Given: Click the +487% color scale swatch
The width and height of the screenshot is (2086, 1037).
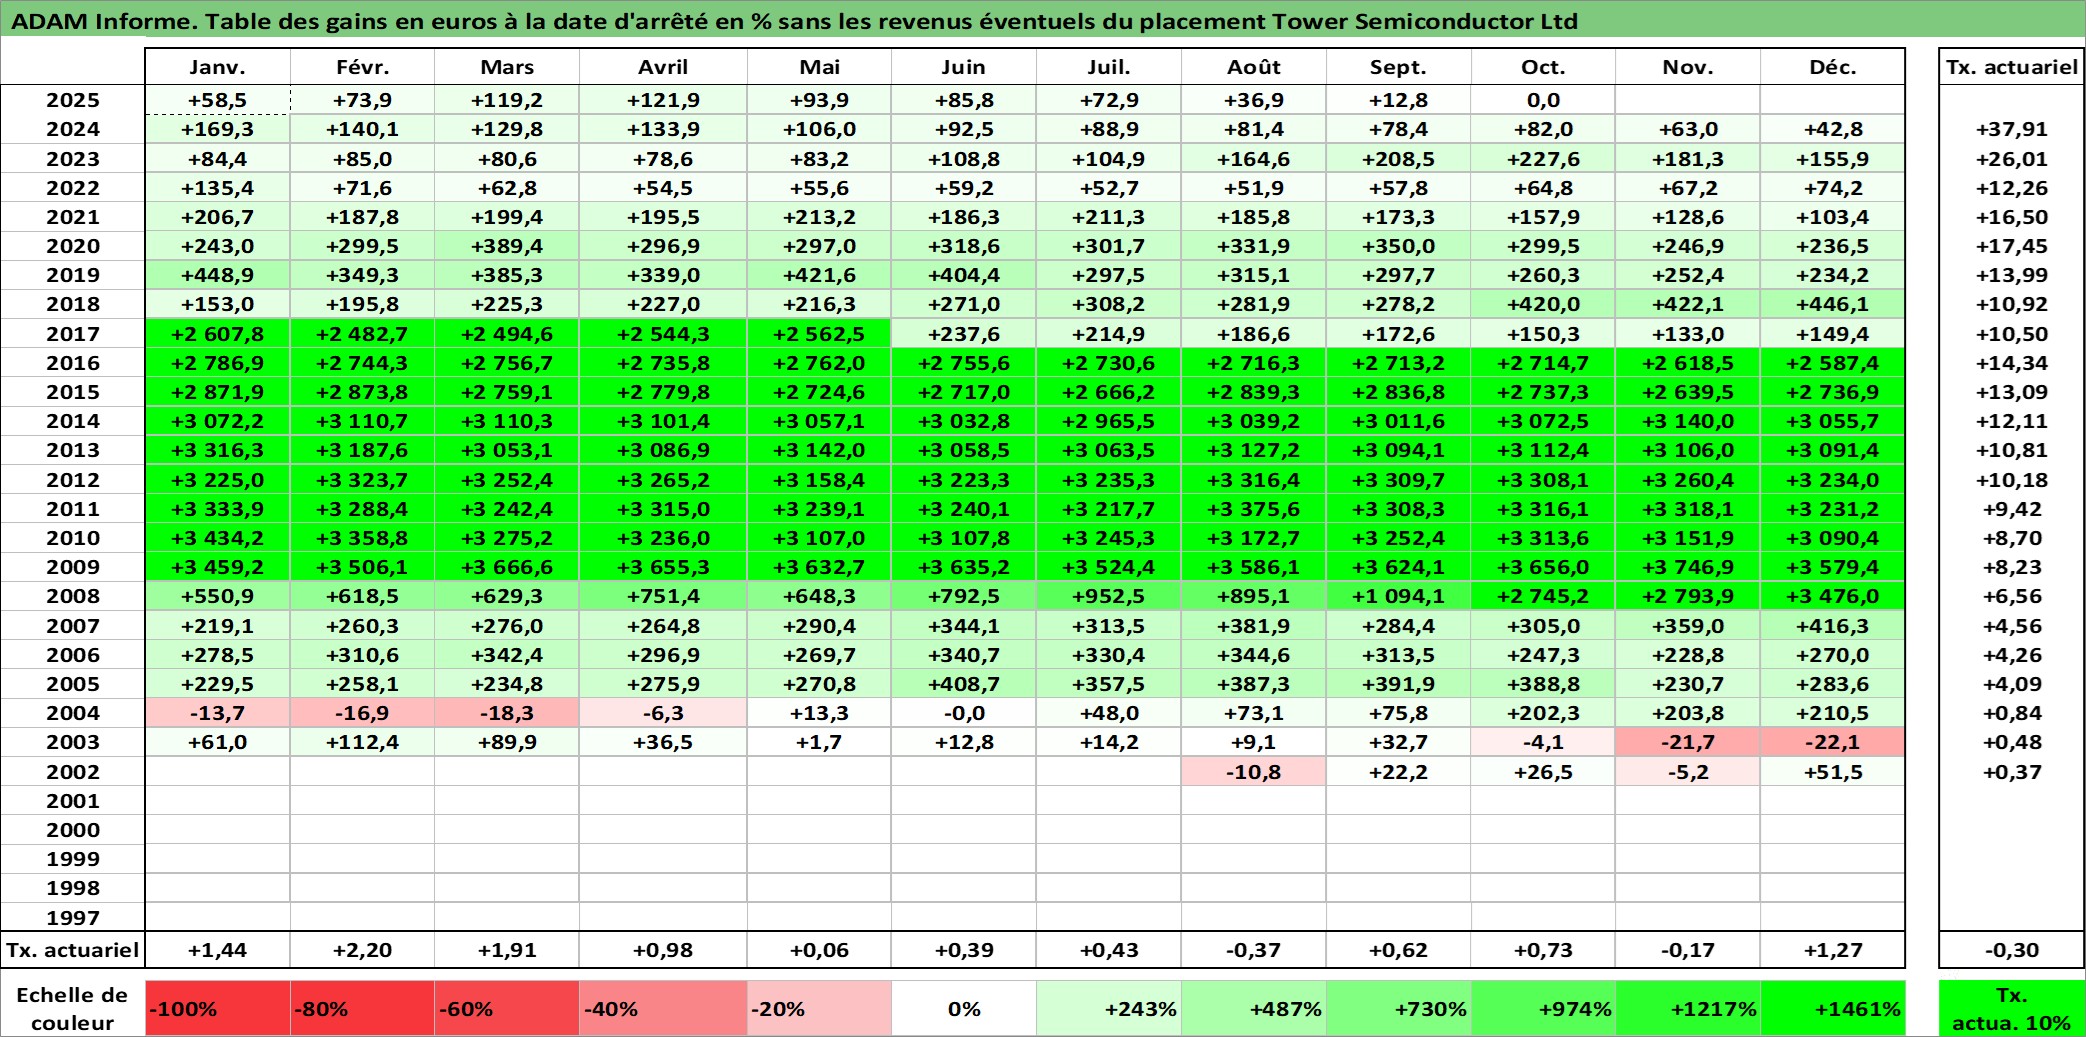Looking at the screenshot, I should click(x=1254, y=1008).
